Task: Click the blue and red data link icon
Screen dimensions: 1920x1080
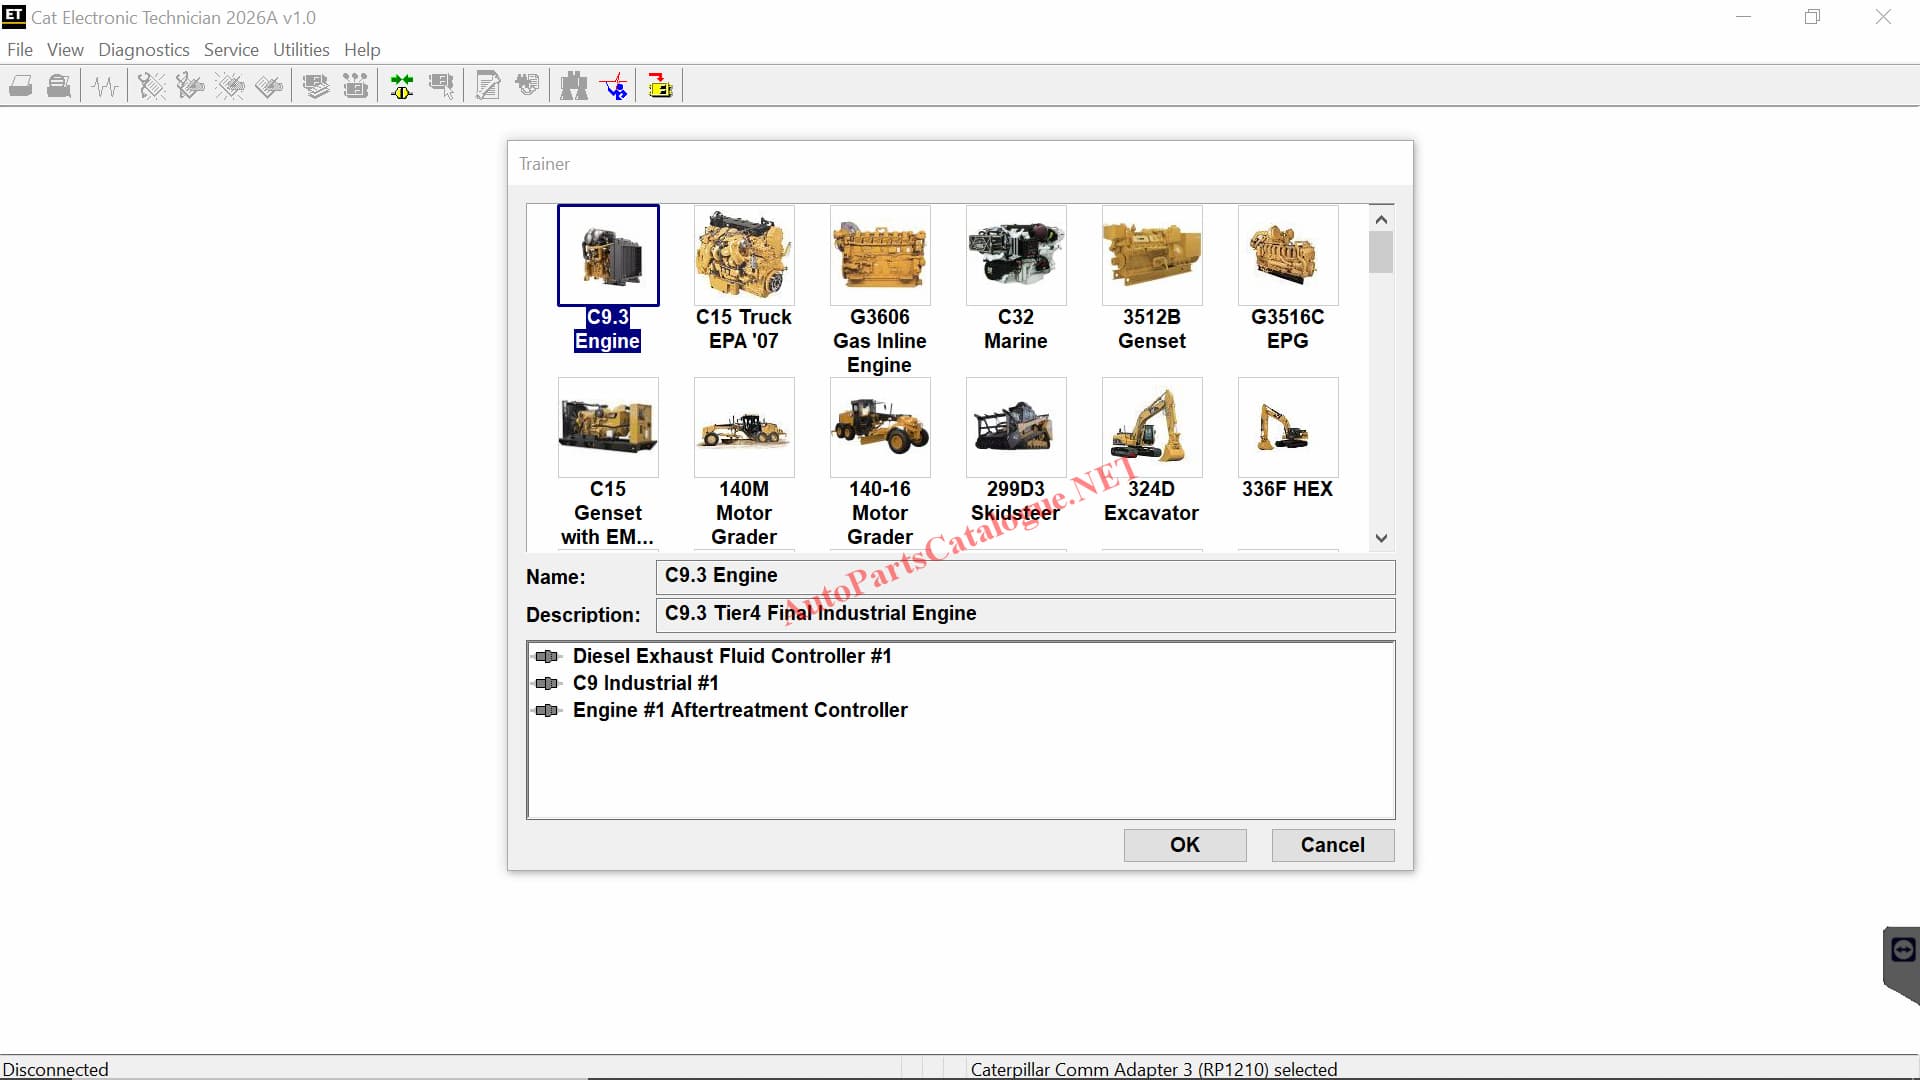Action: click(x=615, y=87)
